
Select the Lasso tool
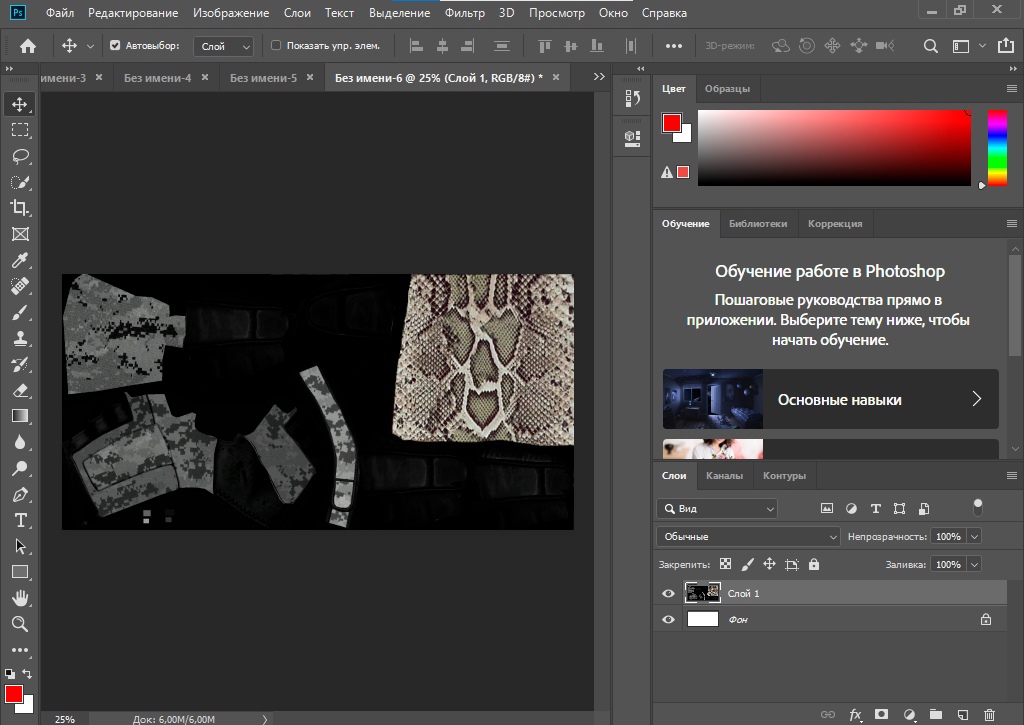20,156
